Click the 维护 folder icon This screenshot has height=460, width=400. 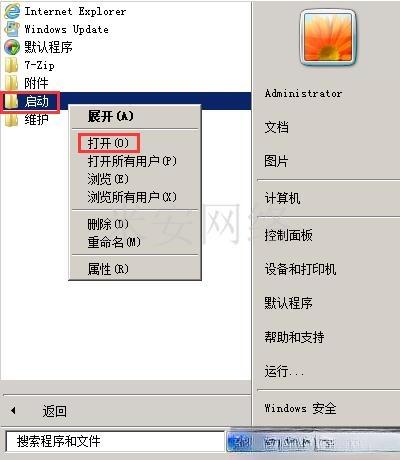point(11,119)
